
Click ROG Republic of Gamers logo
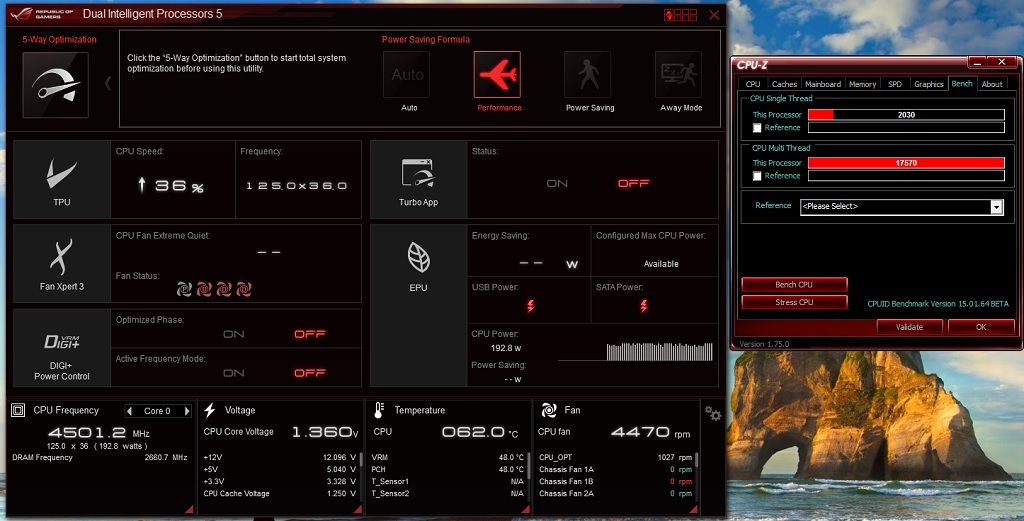41,14
